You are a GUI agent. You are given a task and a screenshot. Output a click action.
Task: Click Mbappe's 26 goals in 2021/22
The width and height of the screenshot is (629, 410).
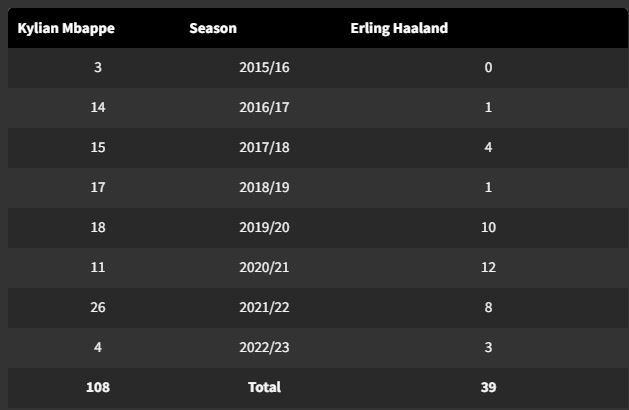pyautogui.click(x=98, y=308)
